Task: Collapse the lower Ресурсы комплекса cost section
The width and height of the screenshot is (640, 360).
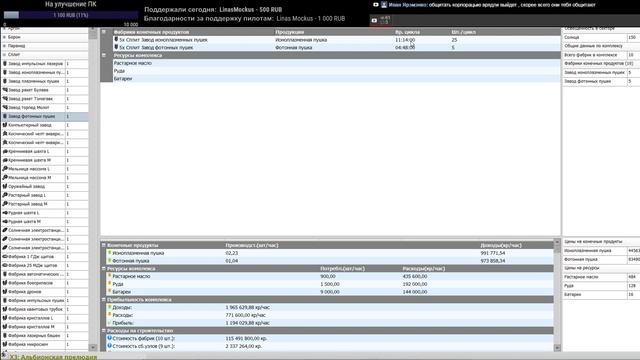Action: pyautogui.click(x=104, y=269)
